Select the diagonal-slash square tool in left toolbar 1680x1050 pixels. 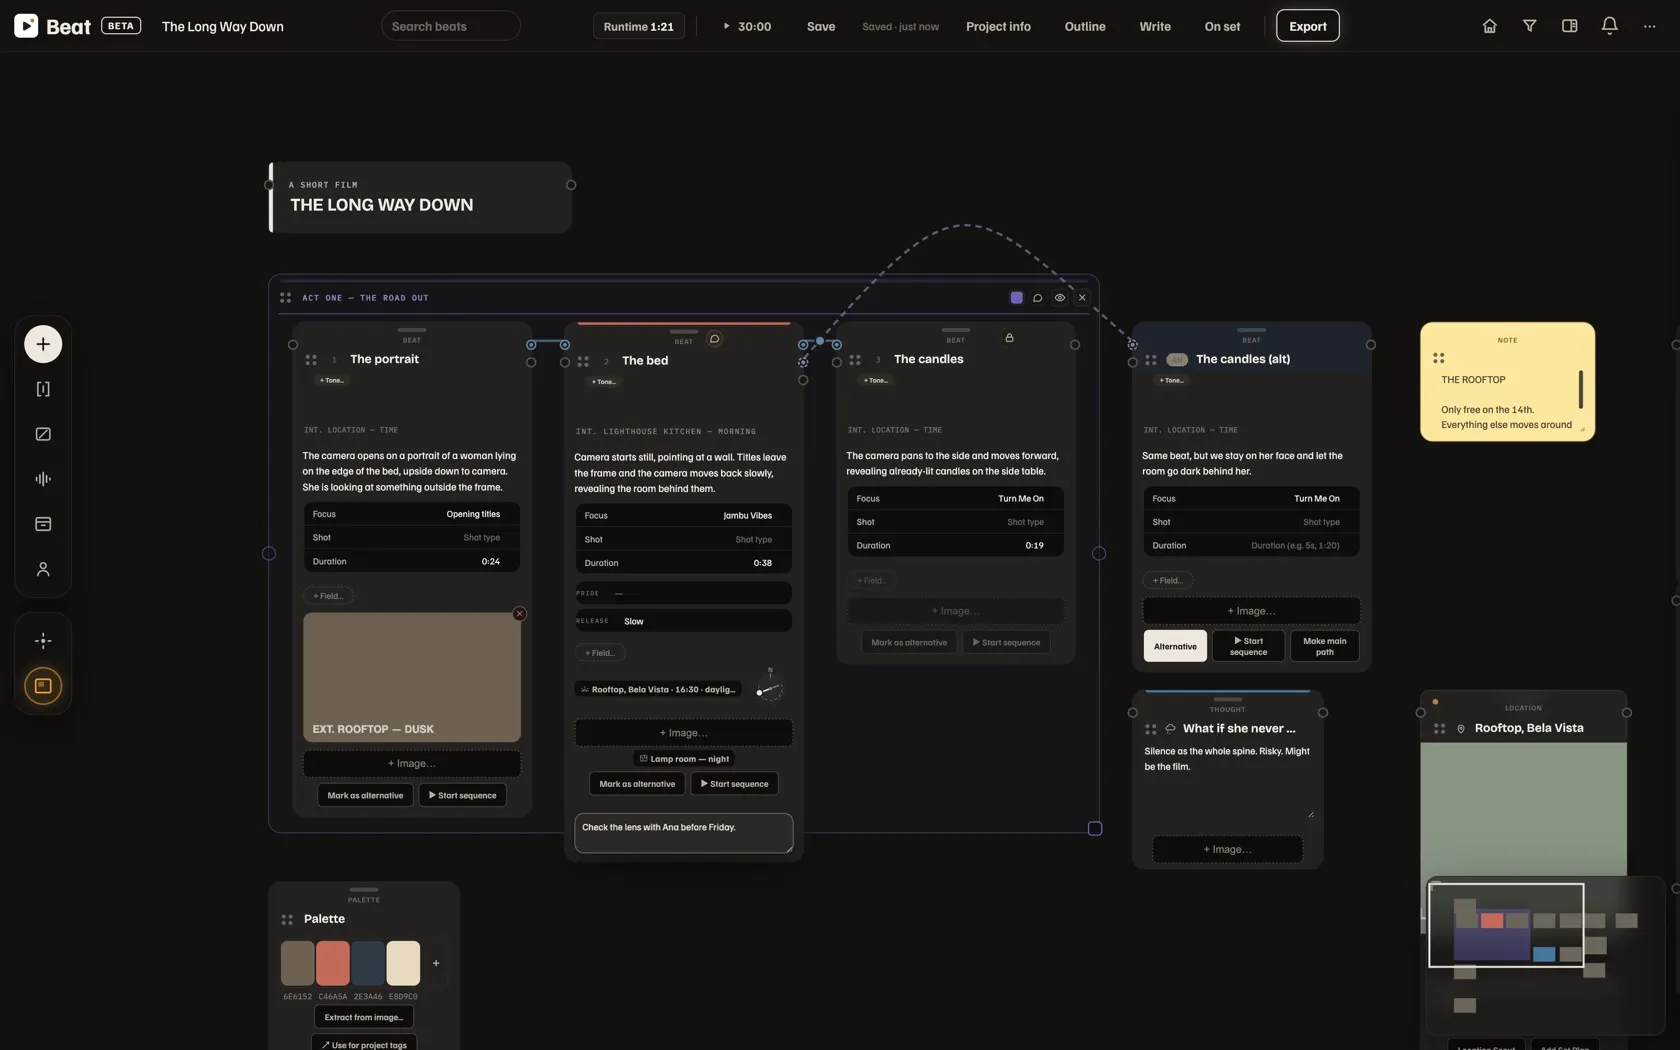(x=43, y=434)
